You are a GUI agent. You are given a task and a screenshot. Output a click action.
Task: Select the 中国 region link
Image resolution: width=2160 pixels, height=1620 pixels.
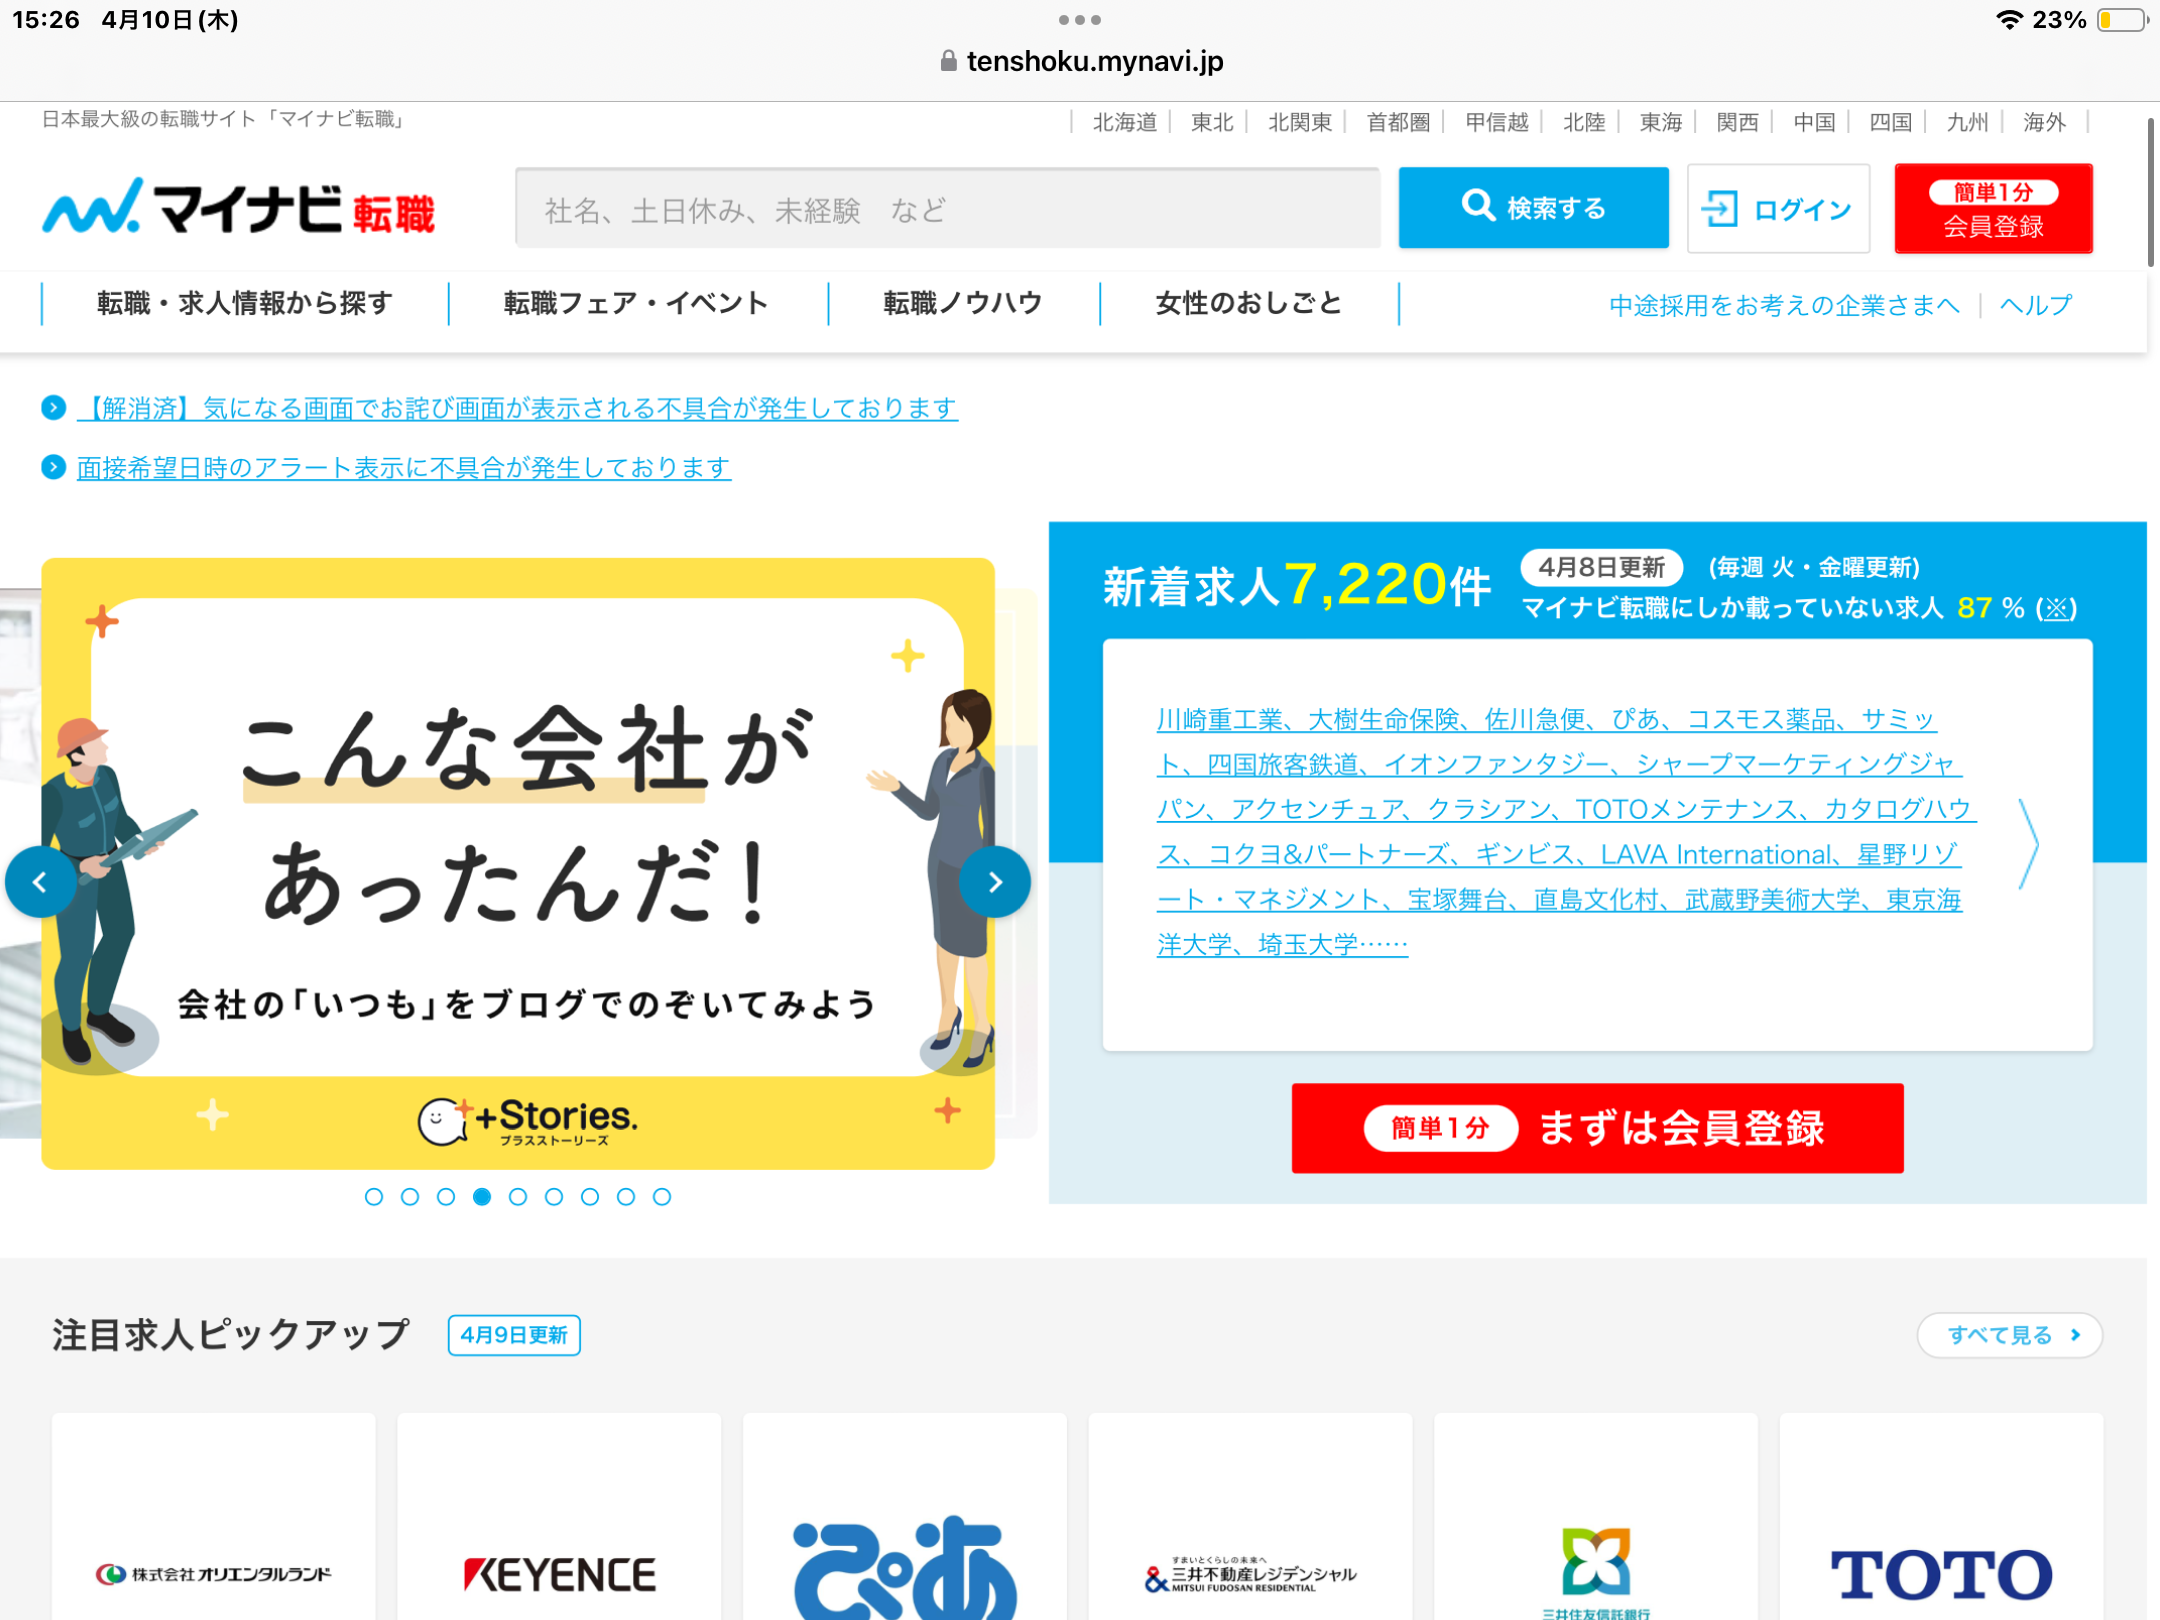(x=1814, y=122)
